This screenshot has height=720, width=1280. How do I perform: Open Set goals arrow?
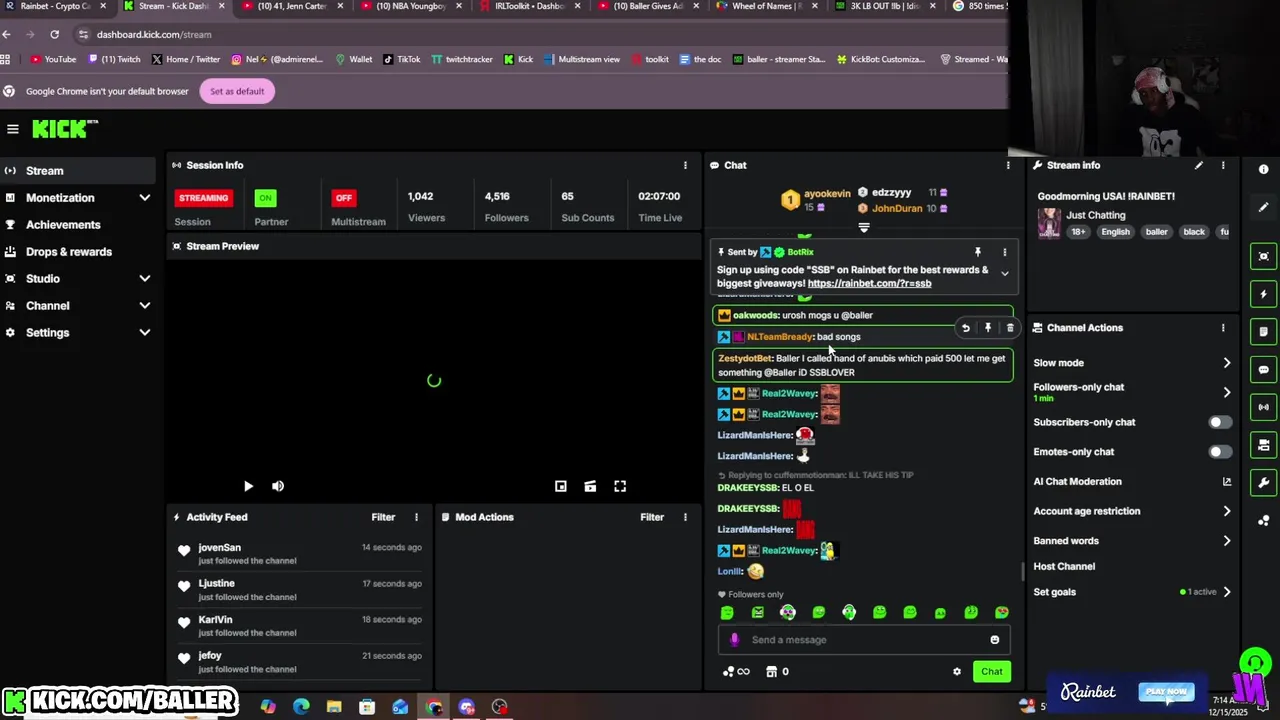tap(1227, 592)
